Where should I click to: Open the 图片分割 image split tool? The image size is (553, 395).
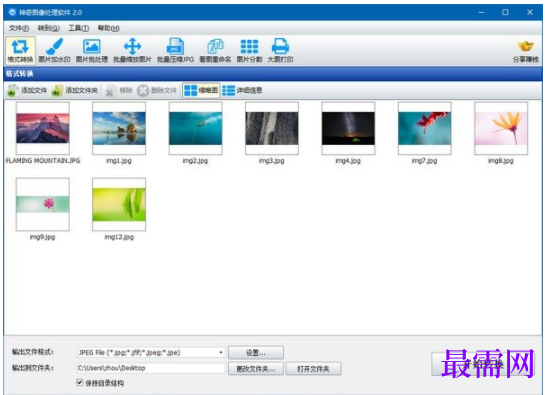249,51
